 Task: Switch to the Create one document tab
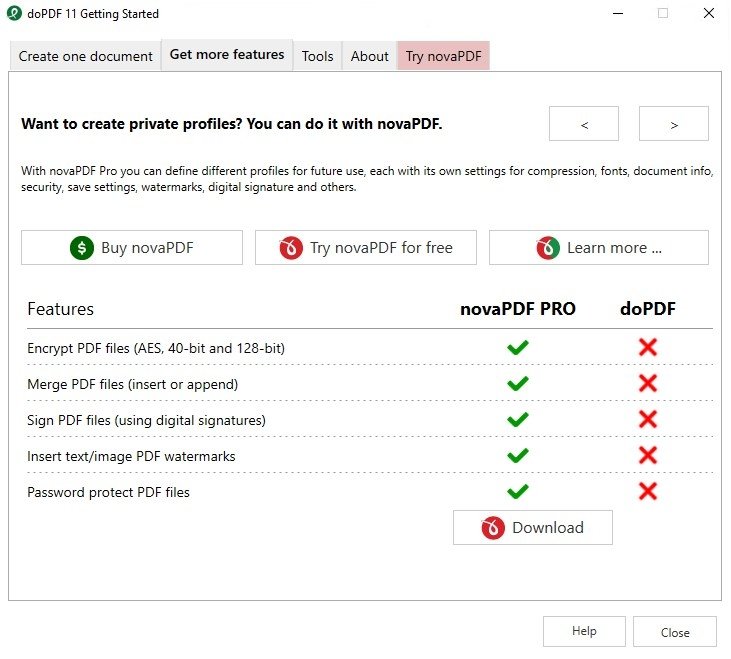point(85,56)
